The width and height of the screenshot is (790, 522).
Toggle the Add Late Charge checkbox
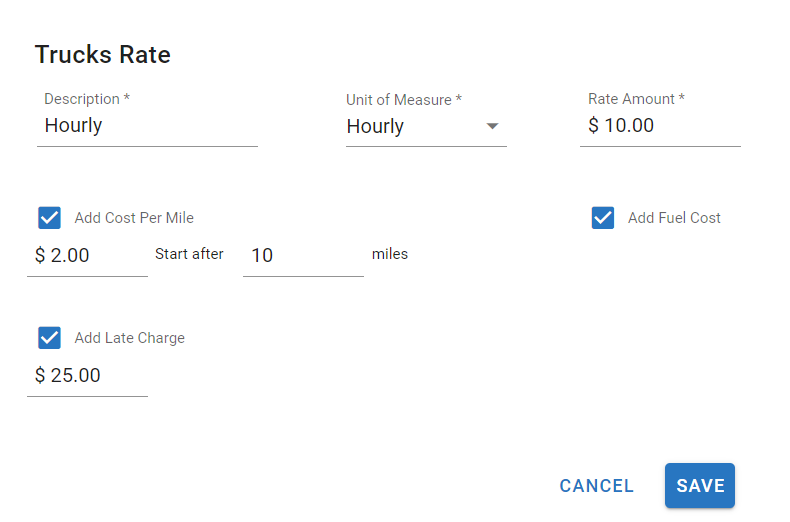coord(50,338)
